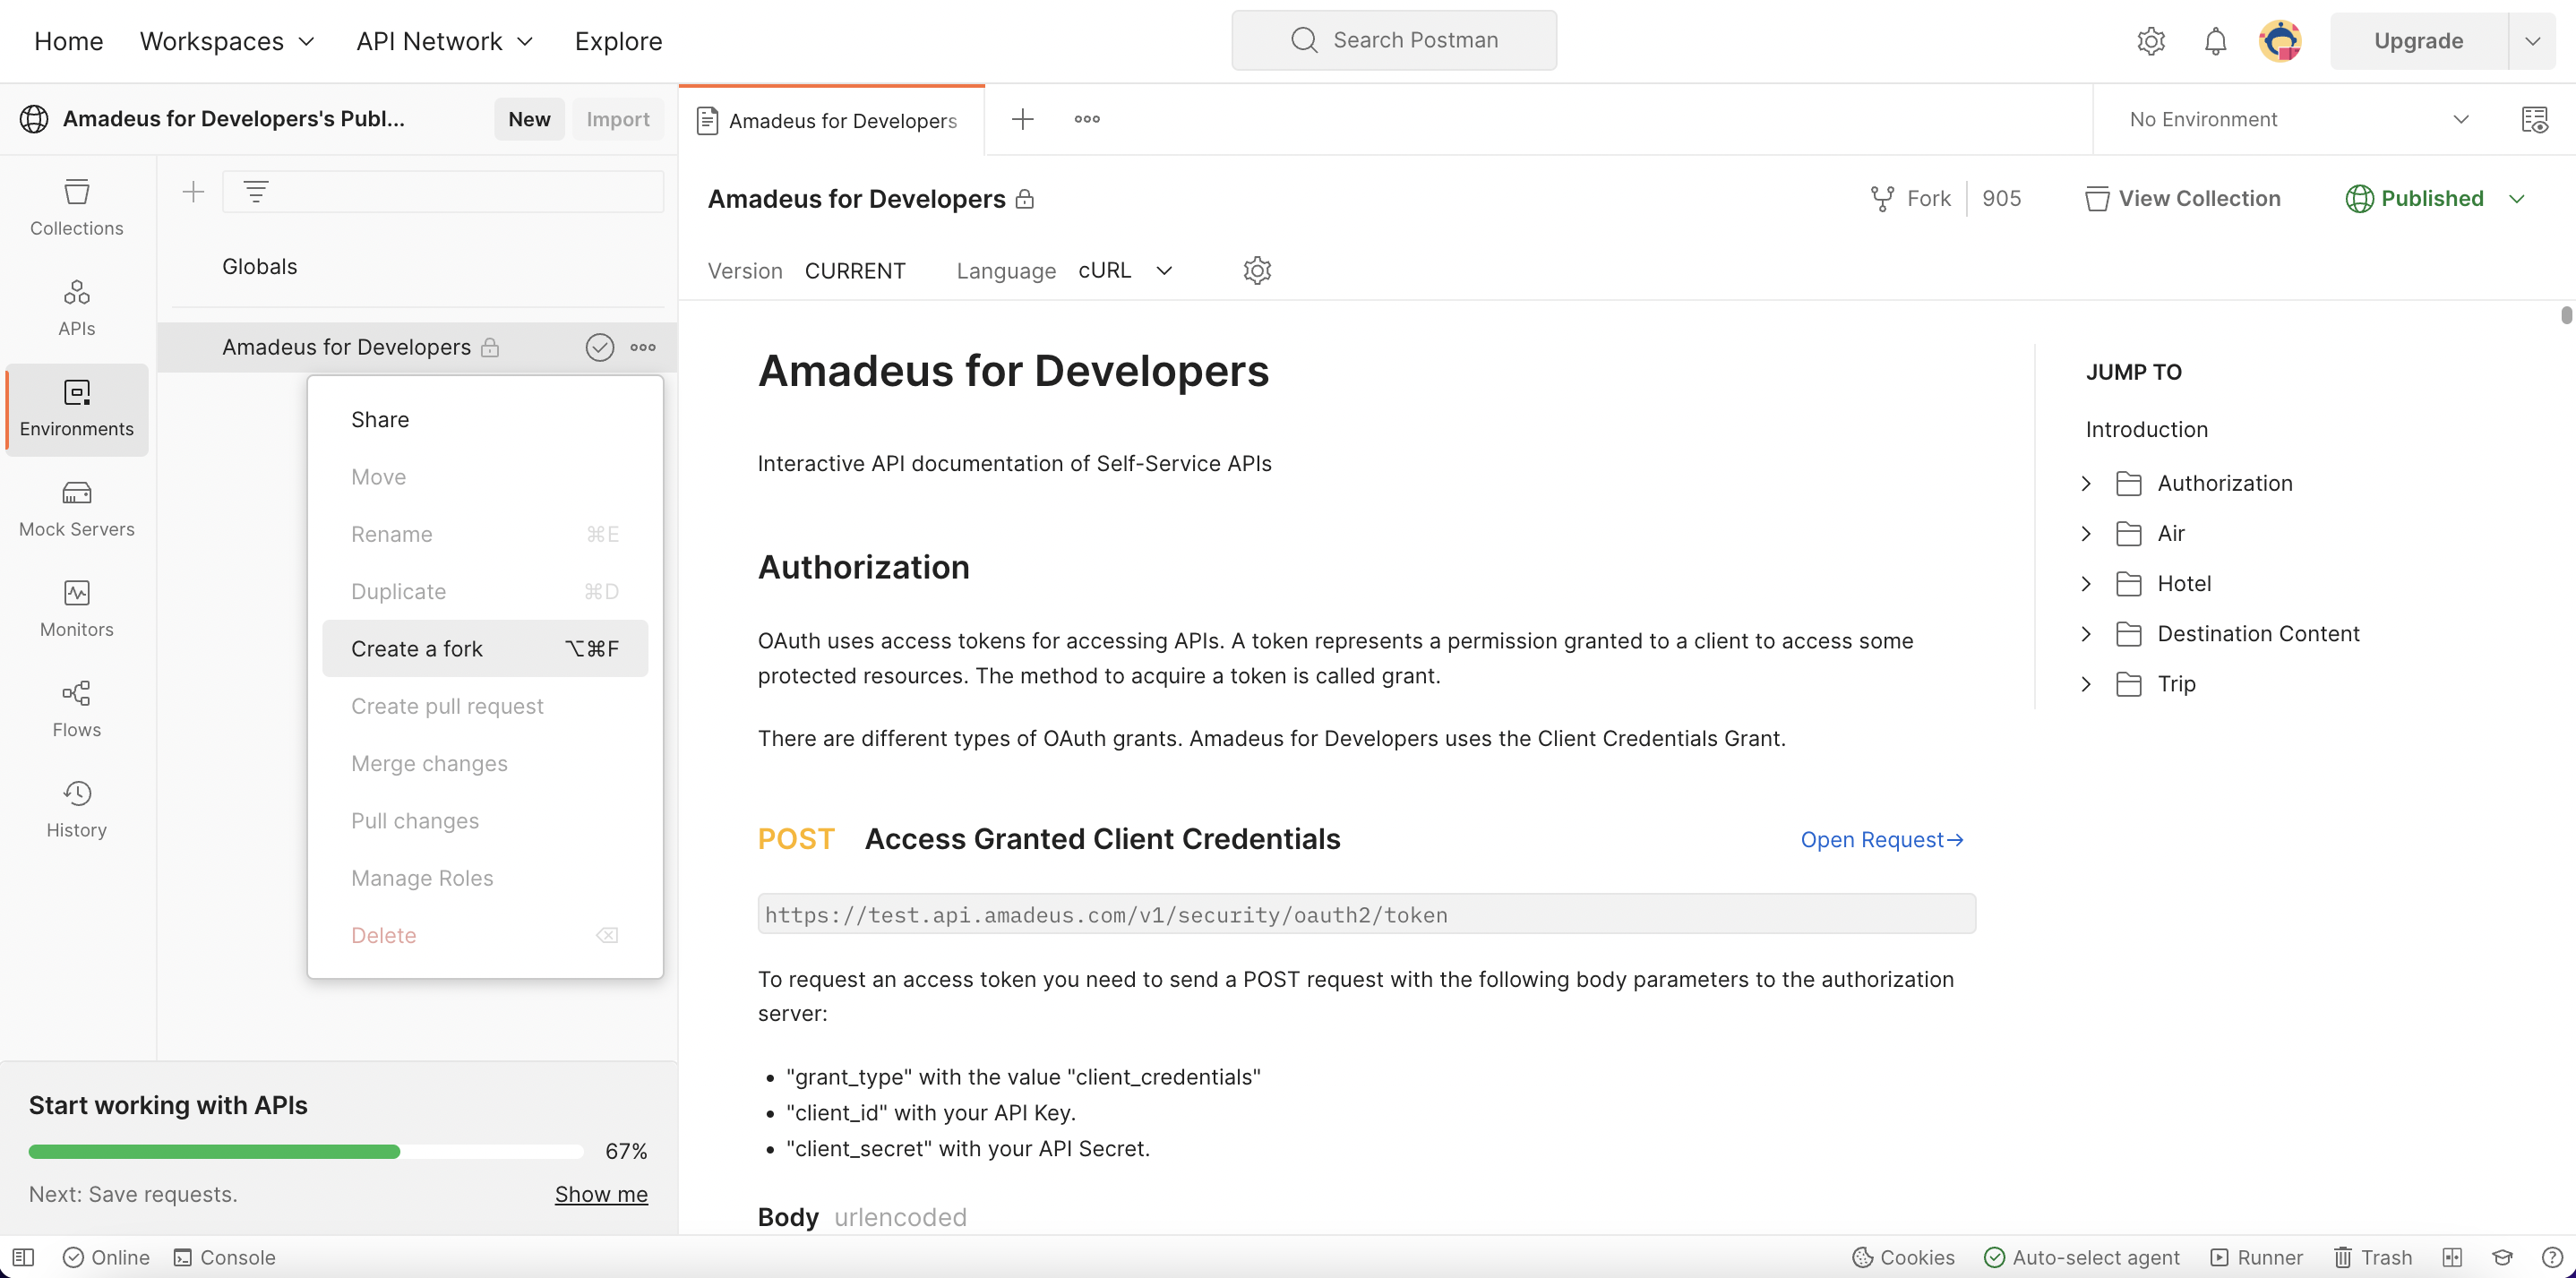The height and width of the screenshot is (1278, 2576).
Task: Select the Environments sidebar icon
Action: (x=77, y=409)
